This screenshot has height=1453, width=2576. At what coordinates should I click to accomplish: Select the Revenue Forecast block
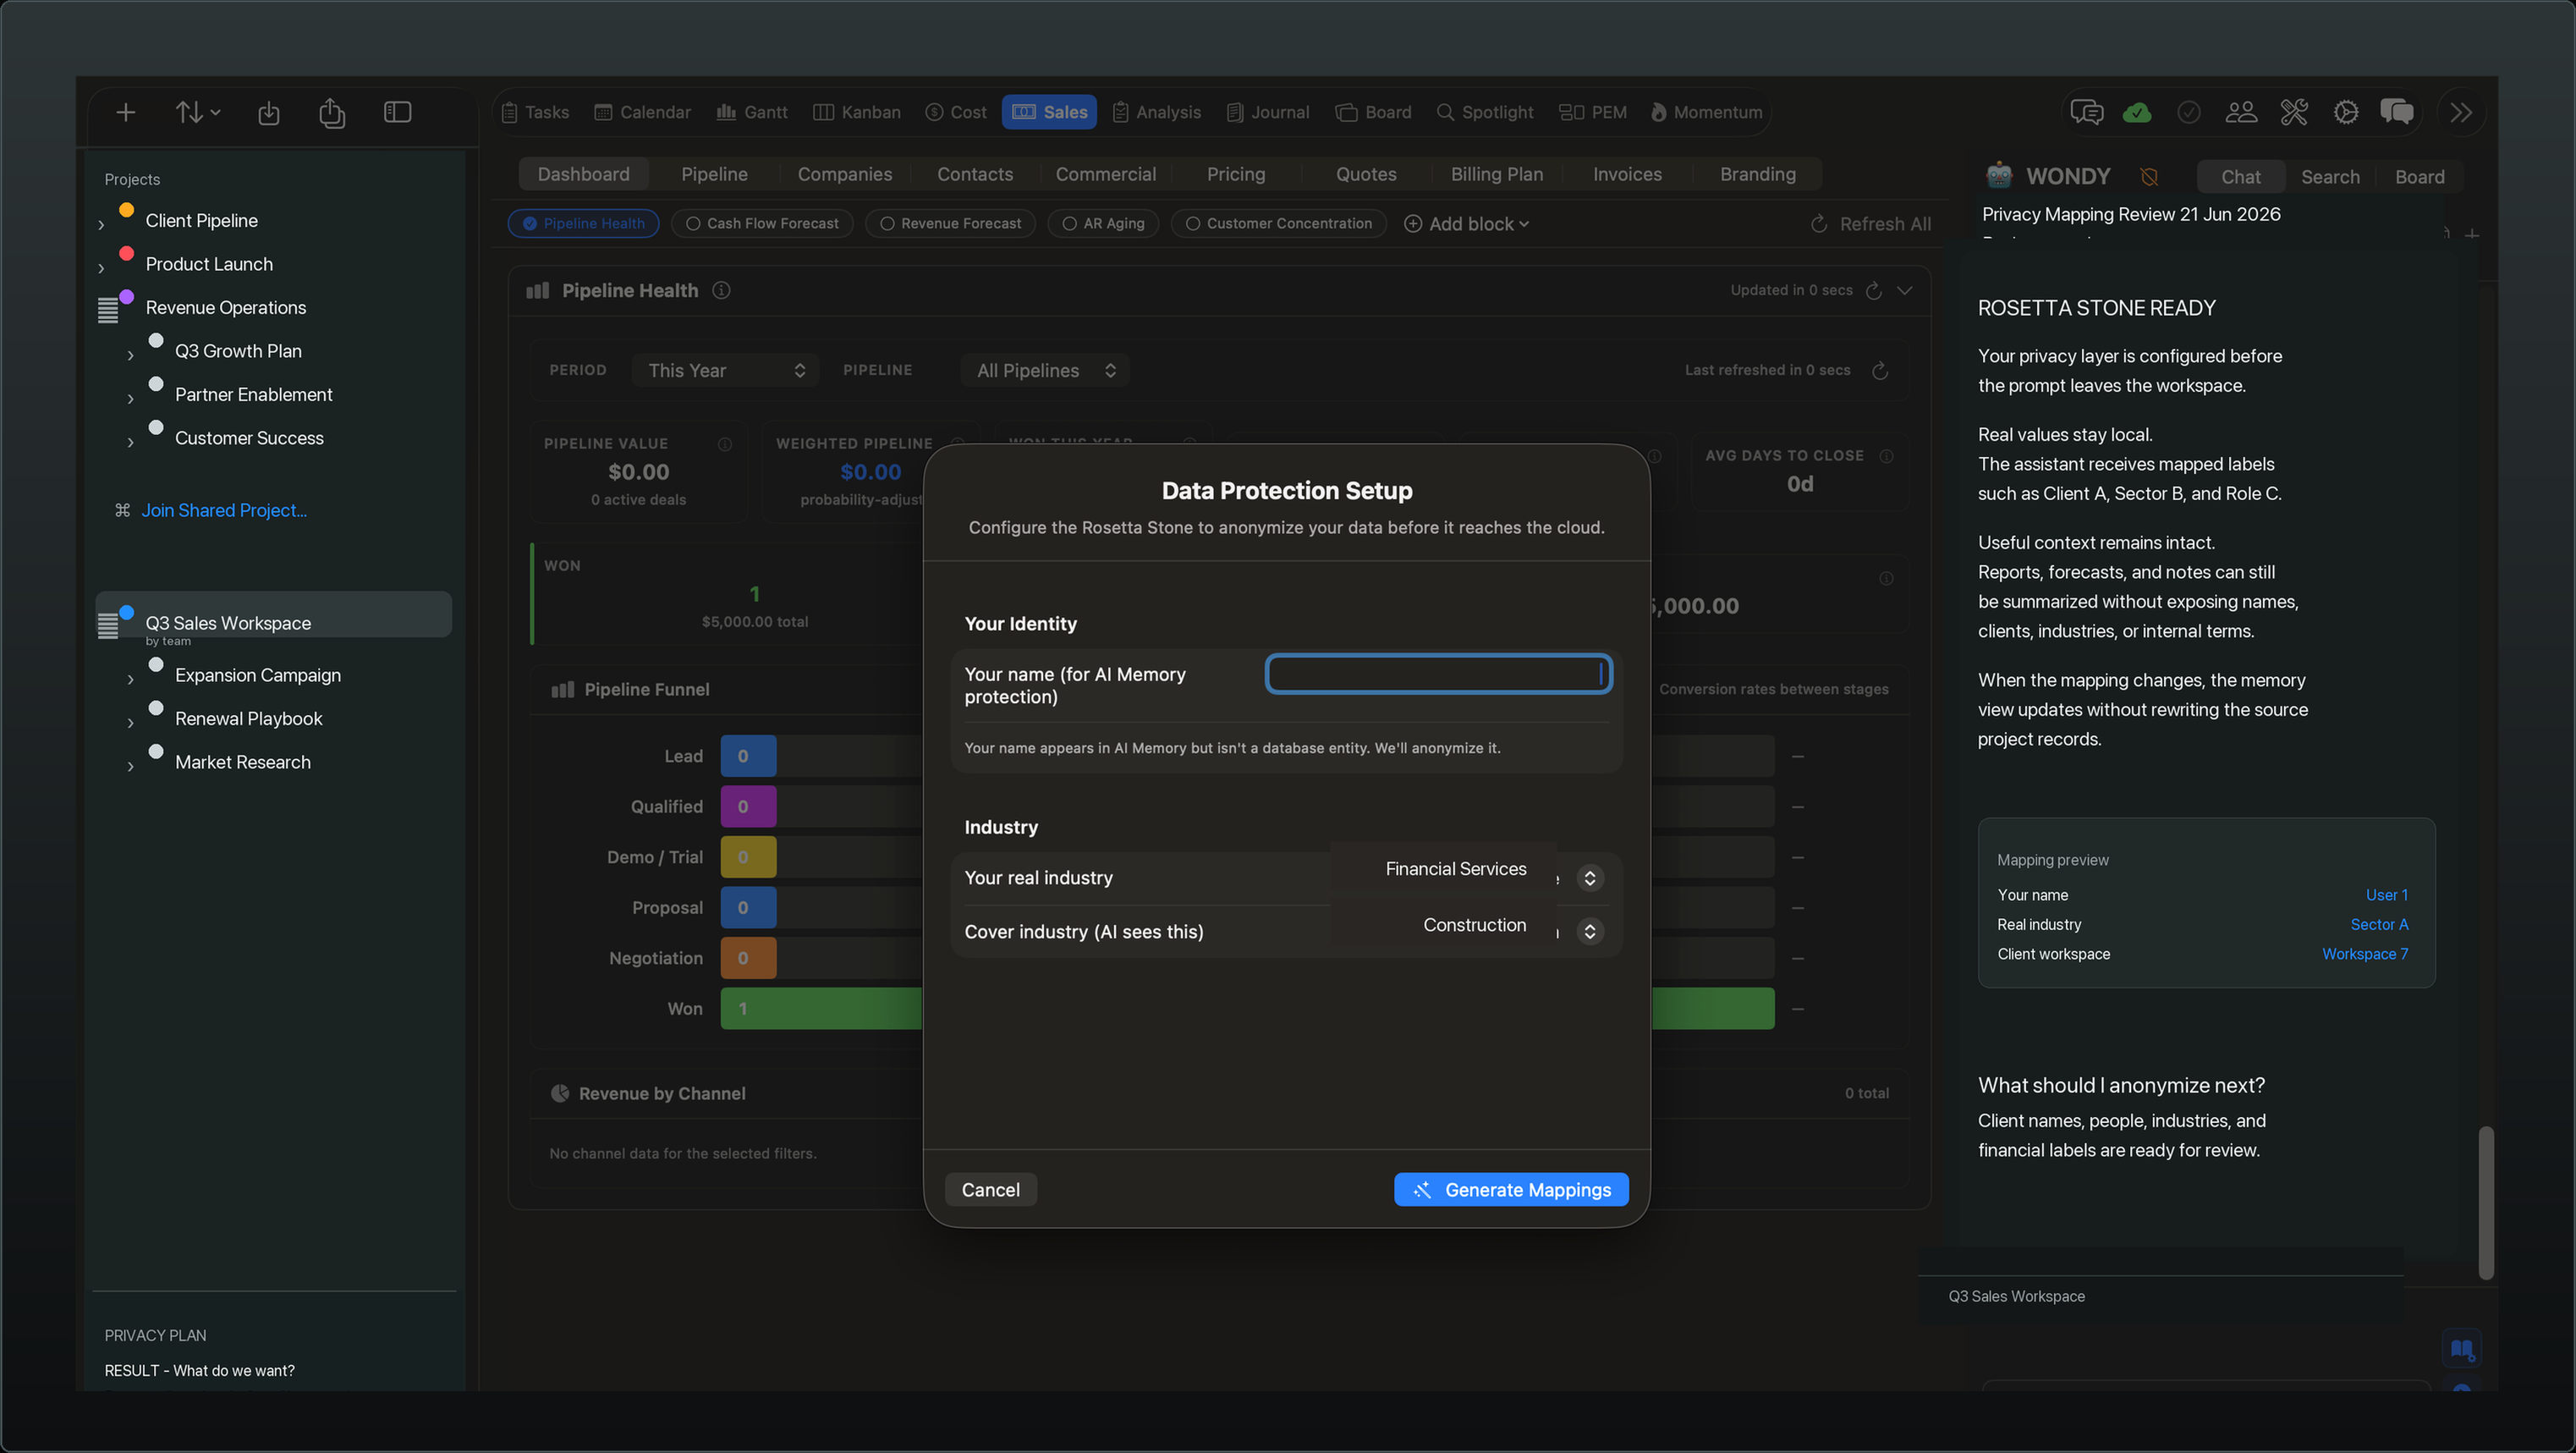pyautogui.click(x=950, y=223)
